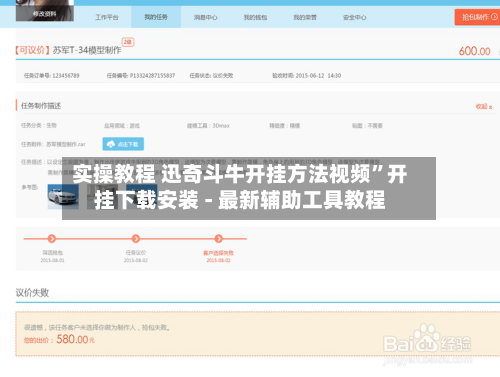The width and height of the screenshot is (500, 377).
Task: Click the 建模工具: 3Dmax field
Action: coord(208,126)
